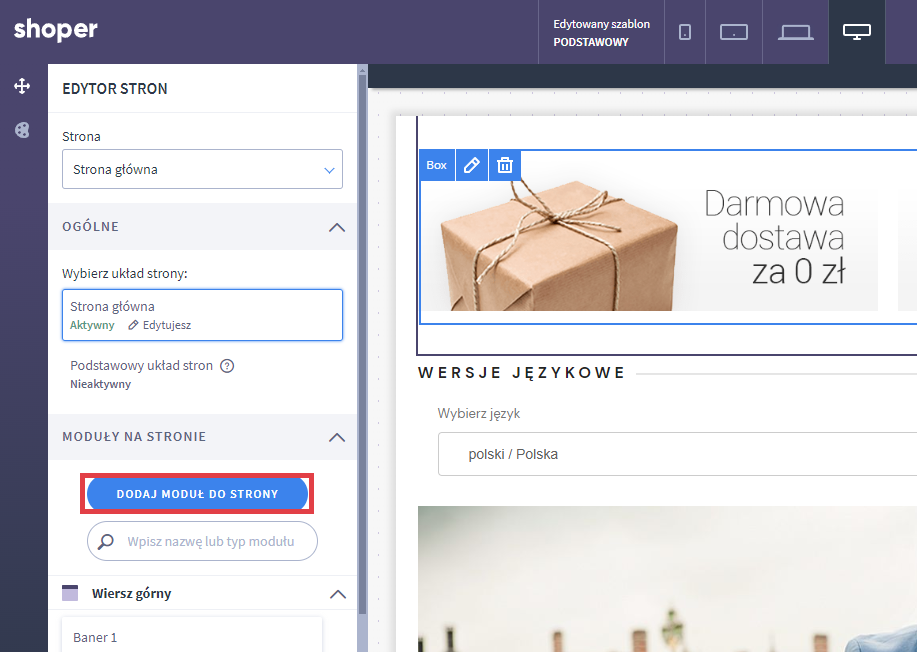
Task: Collapse the Moduły na stronie section
Action: pyautogui.click(x=337, y=437)
